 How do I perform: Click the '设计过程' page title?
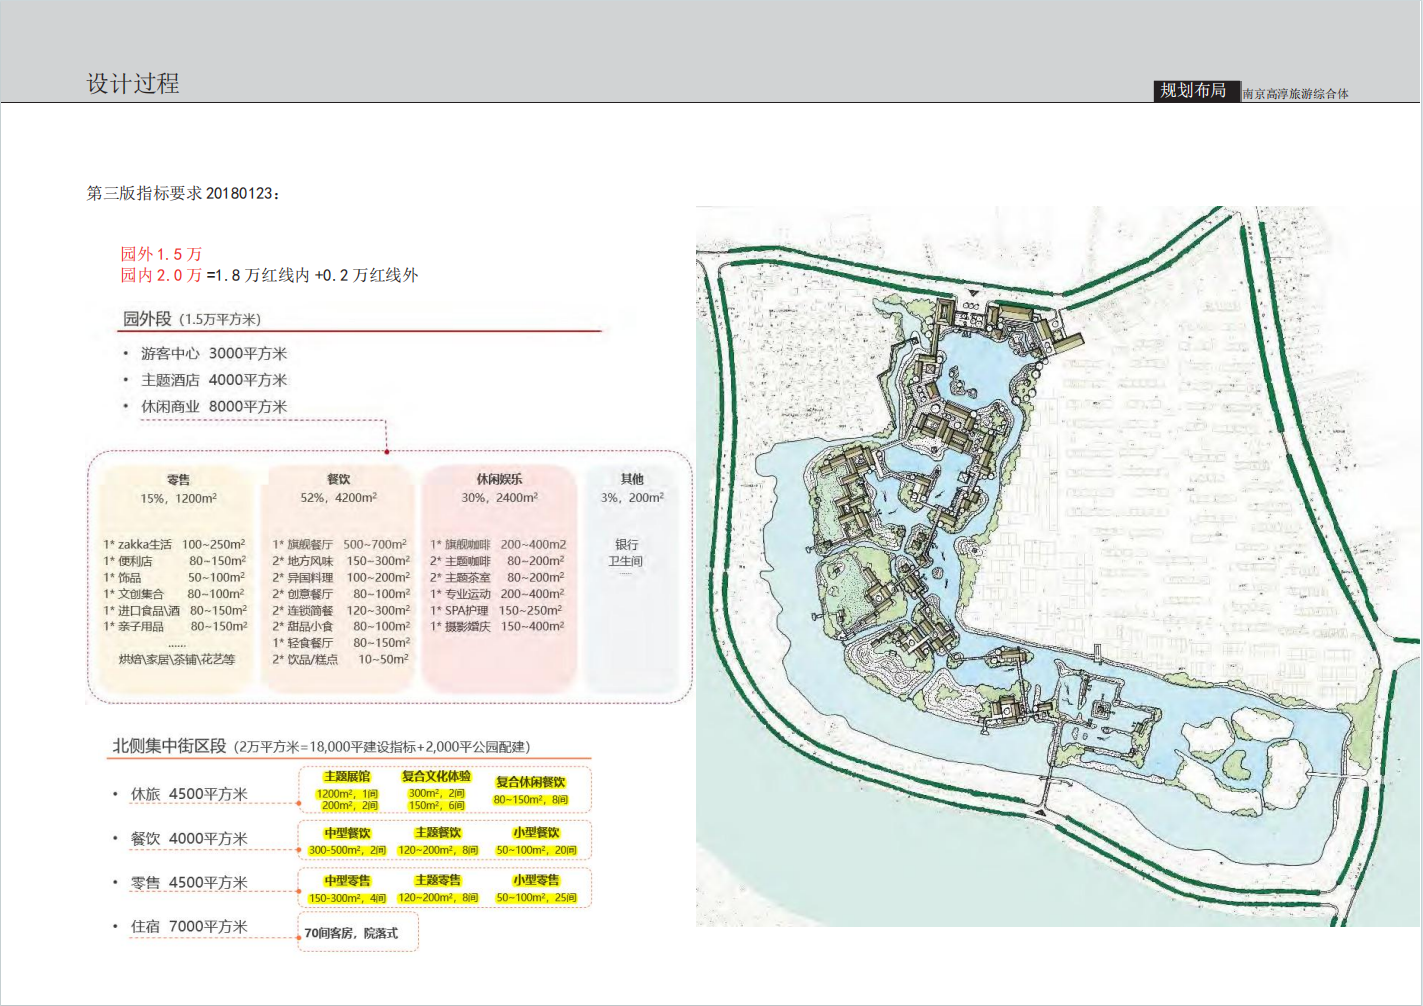coord(133,84)
